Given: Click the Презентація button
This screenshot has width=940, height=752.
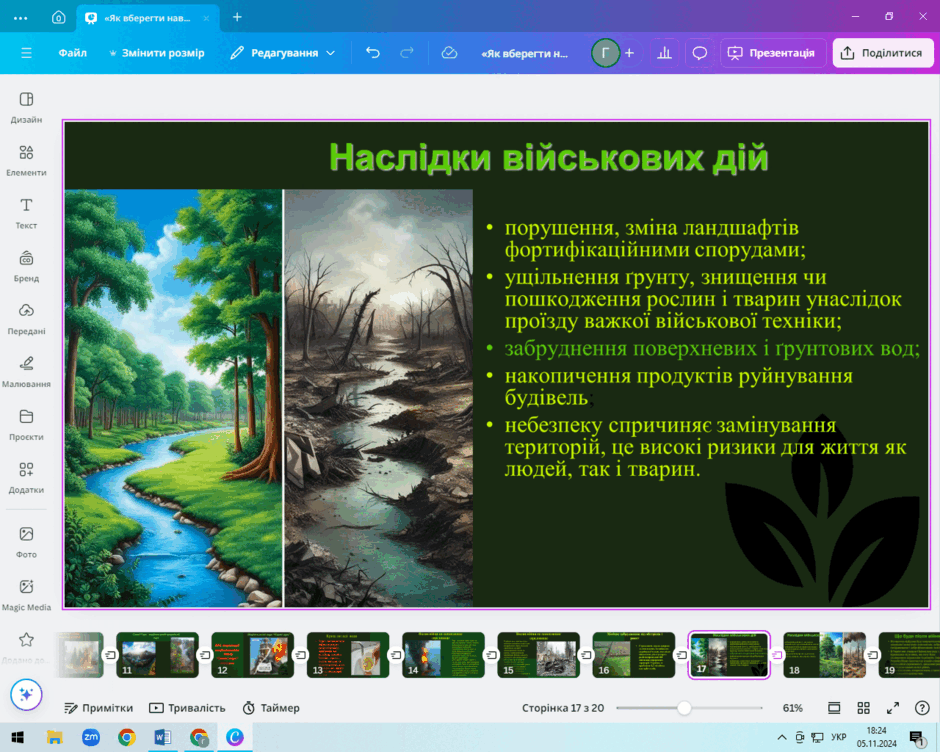Looking at the screenshot, I should 772,53.
